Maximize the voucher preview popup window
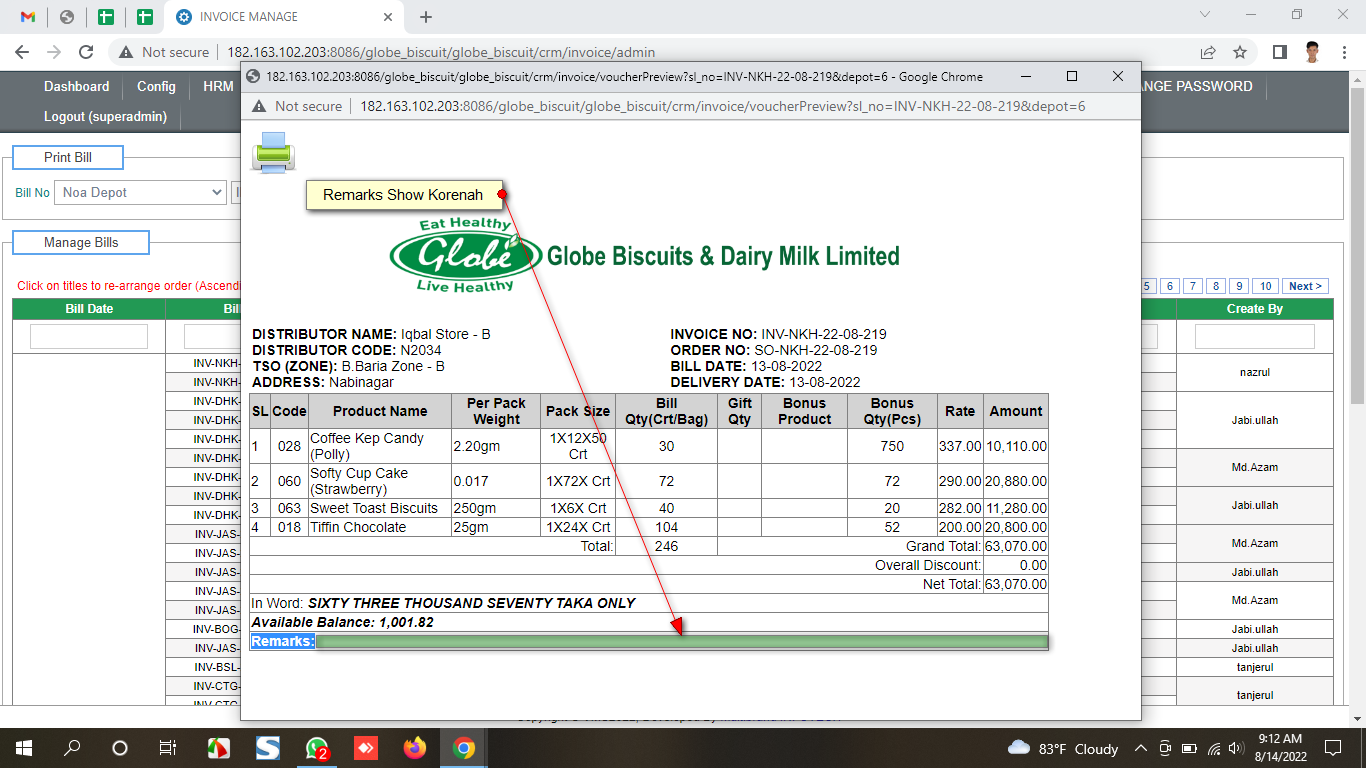This screenshot has height=768, width=1366. [1072, 76]
